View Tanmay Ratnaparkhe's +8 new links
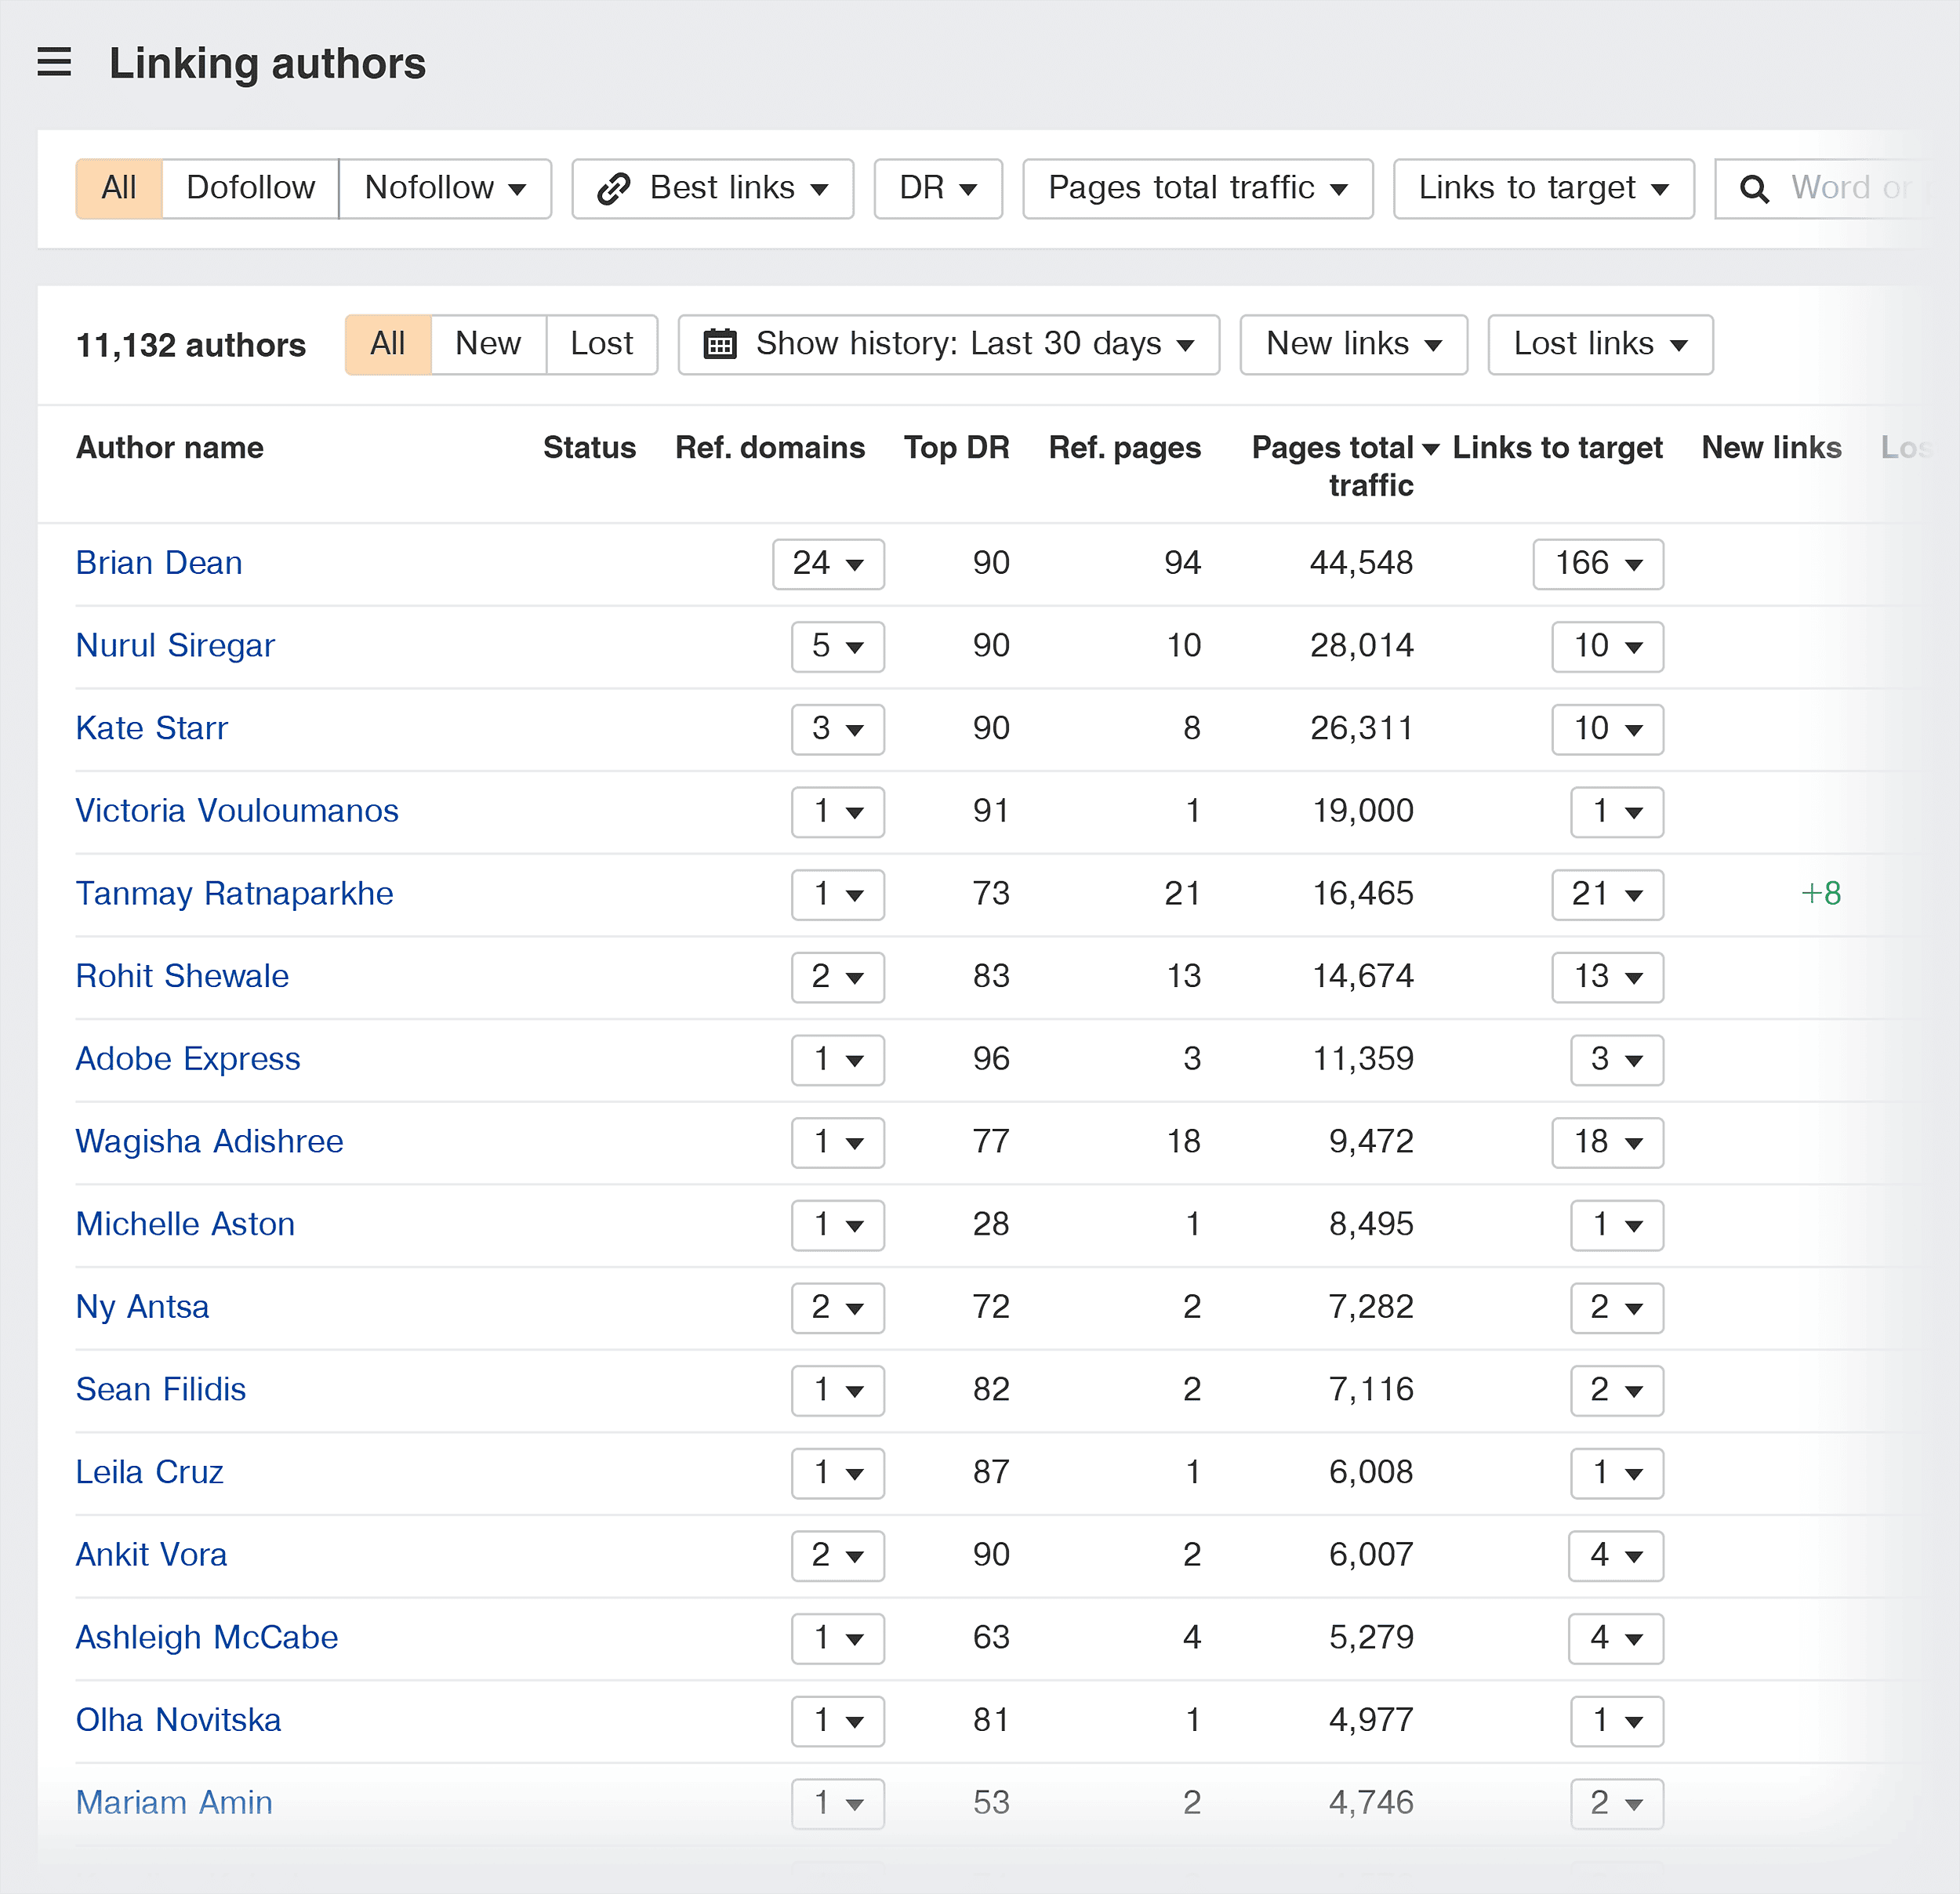The image size is (1960, 1894). pyautogui.click(x=1820, y=894)
